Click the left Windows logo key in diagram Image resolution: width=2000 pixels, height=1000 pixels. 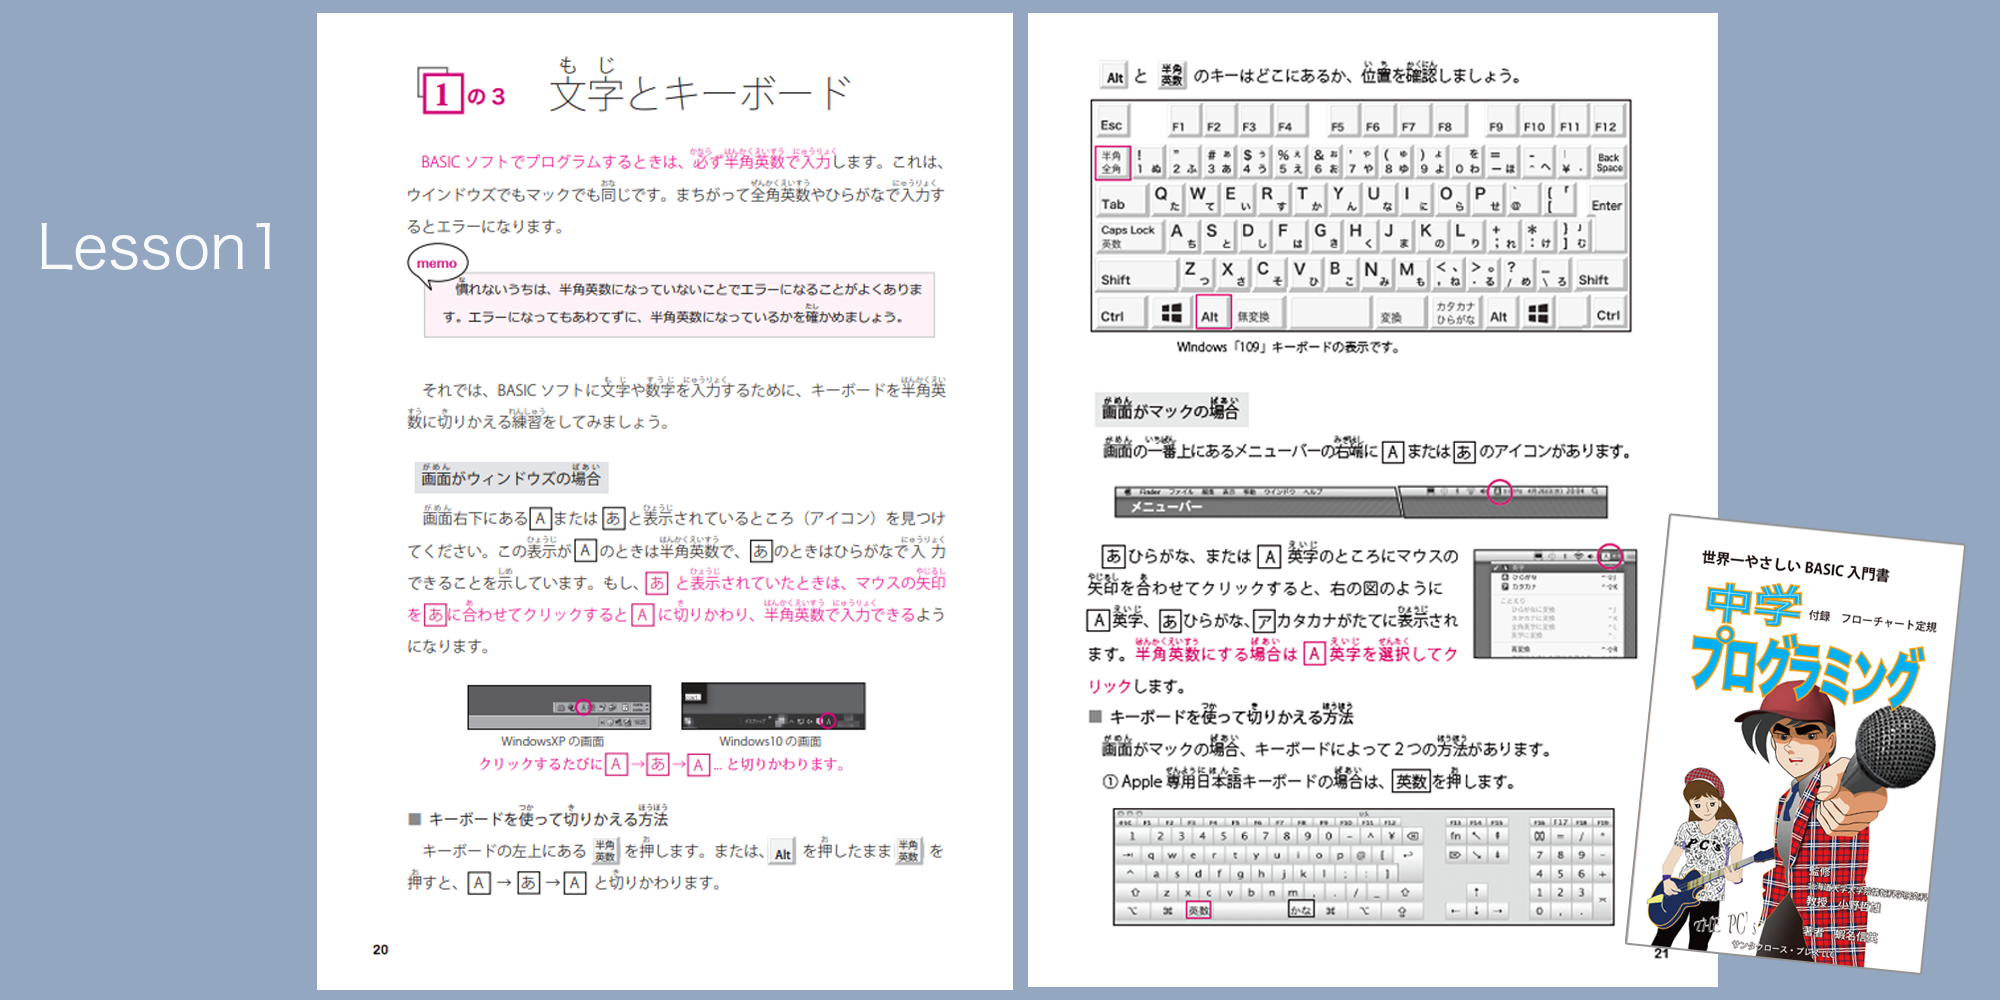(1171, 314)
